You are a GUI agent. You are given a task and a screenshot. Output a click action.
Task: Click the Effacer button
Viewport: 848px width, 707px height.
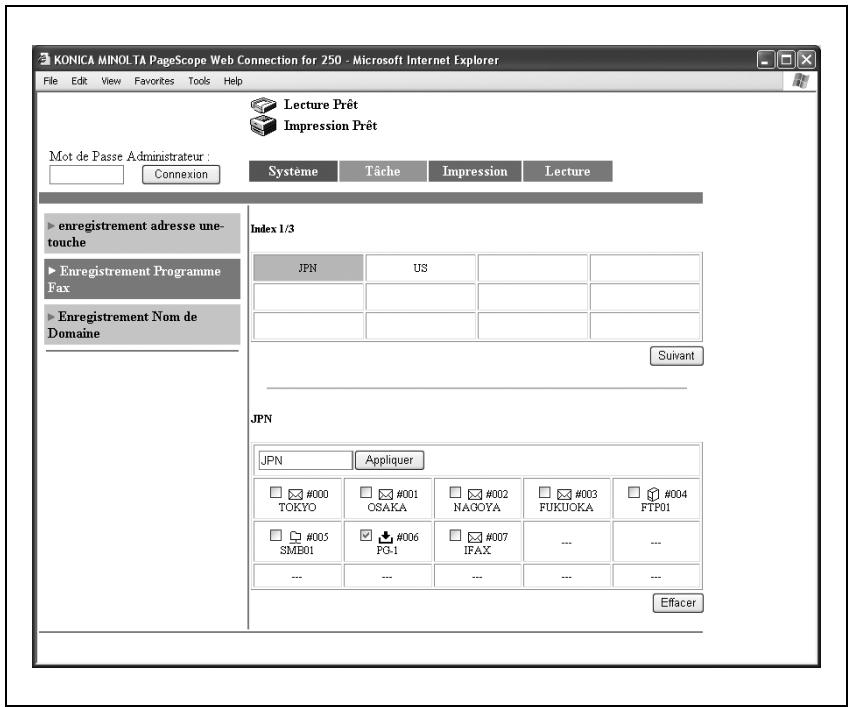pos(678,603)
